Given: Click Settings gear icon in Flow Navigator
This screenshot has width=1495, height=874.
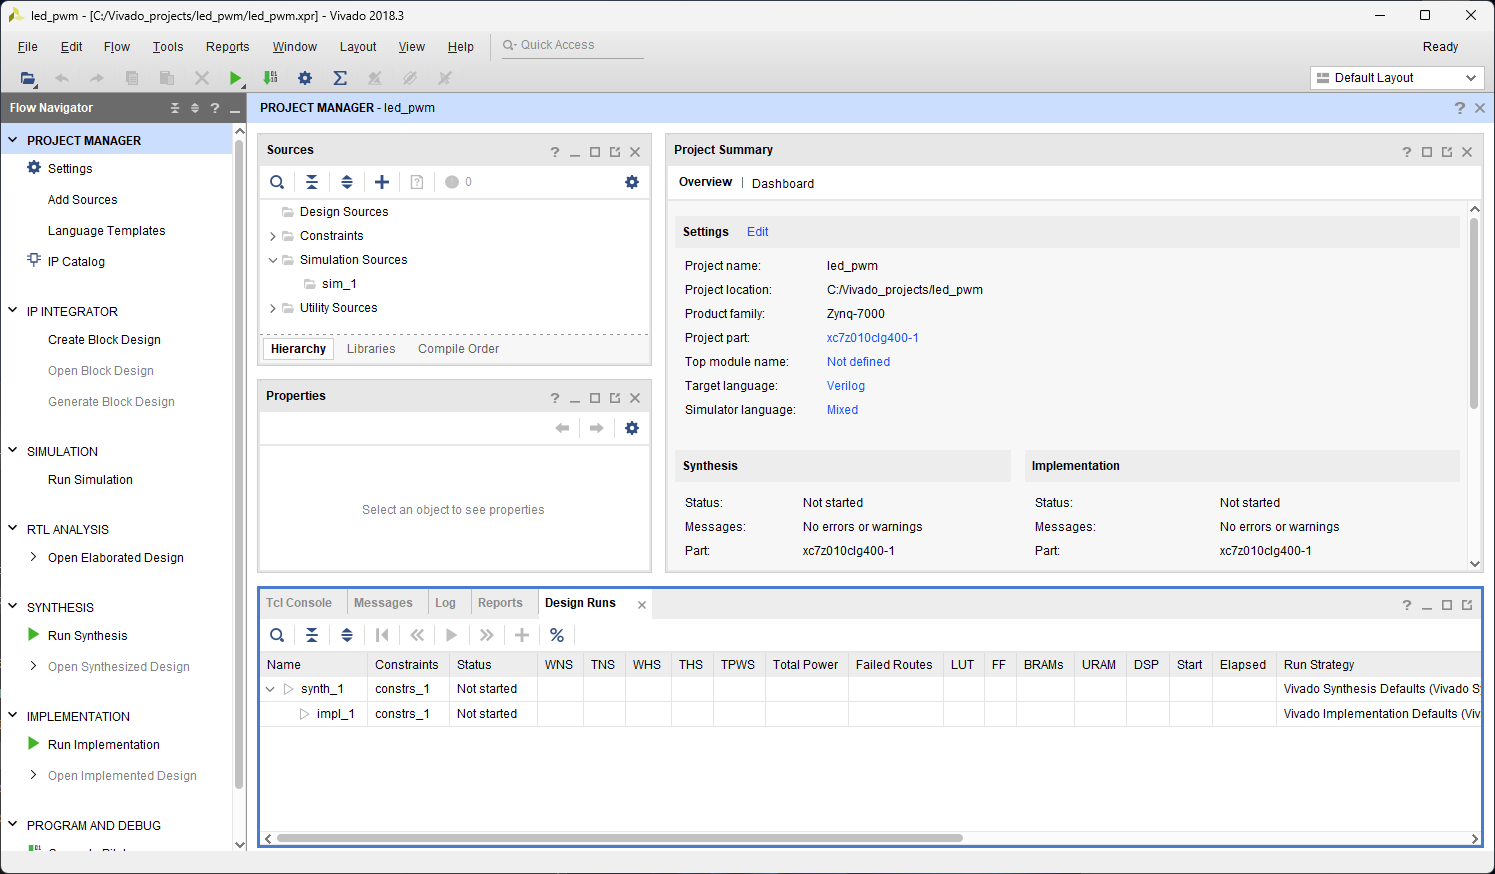Looking at the screenshot, I should pos(34,168).
